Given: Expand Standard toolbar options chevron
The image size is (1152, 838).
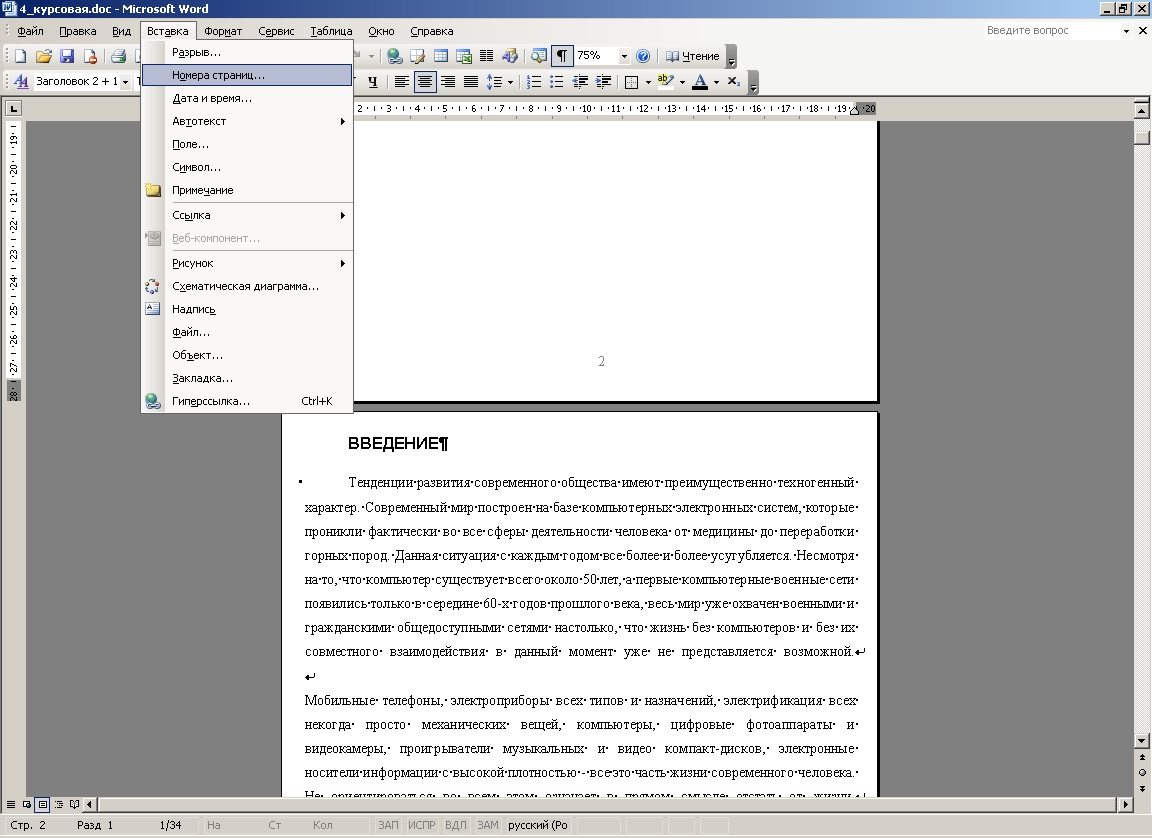Looking at the screenshot, I should point(731,57).
